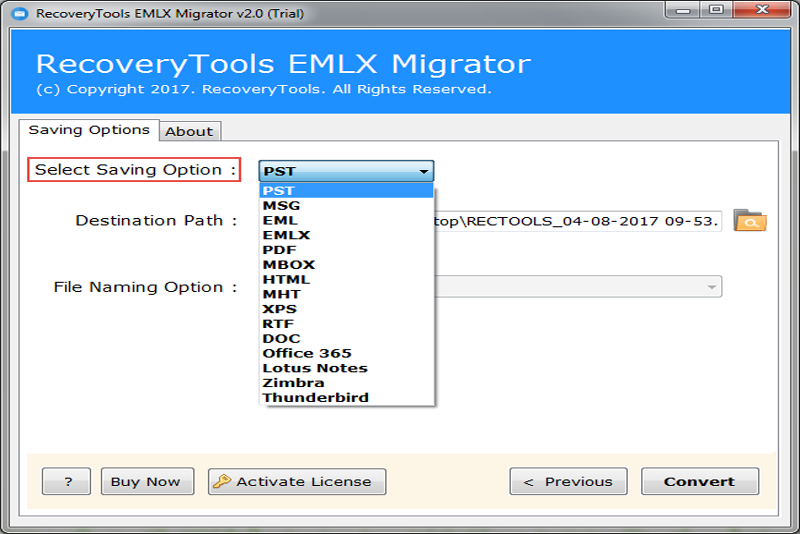The width and height of the screenshot is (800, 534).
Task: Click the Activate License button
Action: click(297, 481)
